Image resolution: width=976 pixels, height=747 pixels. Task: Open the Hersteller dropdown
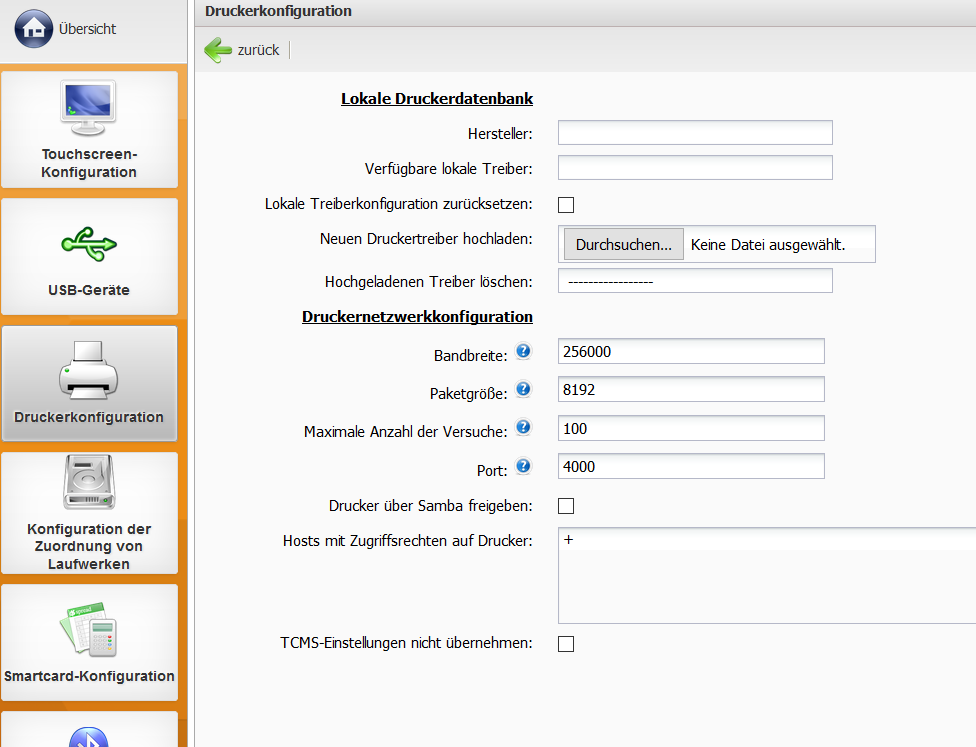pos(695,133)
